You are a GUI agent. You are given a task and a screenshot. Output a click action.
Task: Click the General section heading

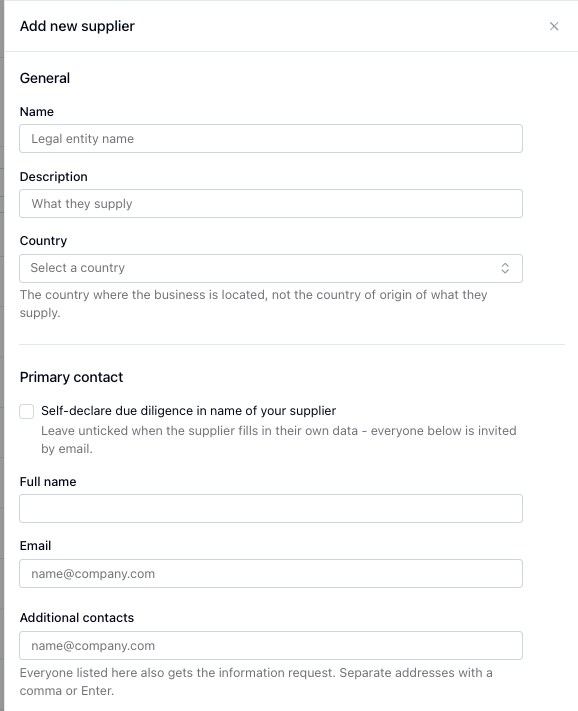[45, 78]
